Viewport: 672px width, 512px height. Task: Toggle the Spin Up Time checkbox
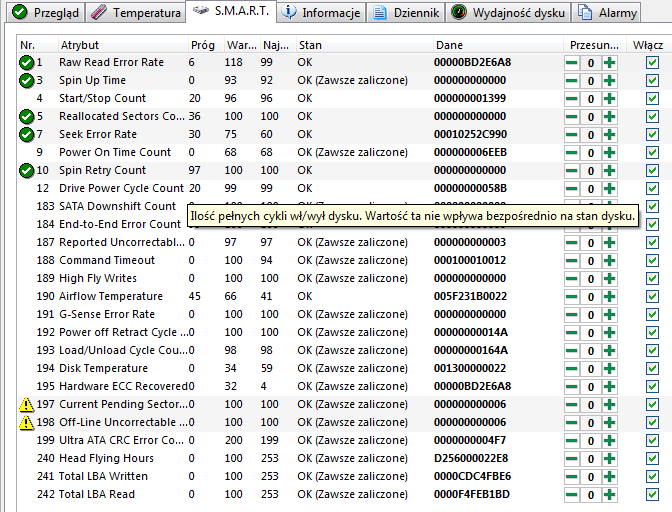tap(652, 81)
